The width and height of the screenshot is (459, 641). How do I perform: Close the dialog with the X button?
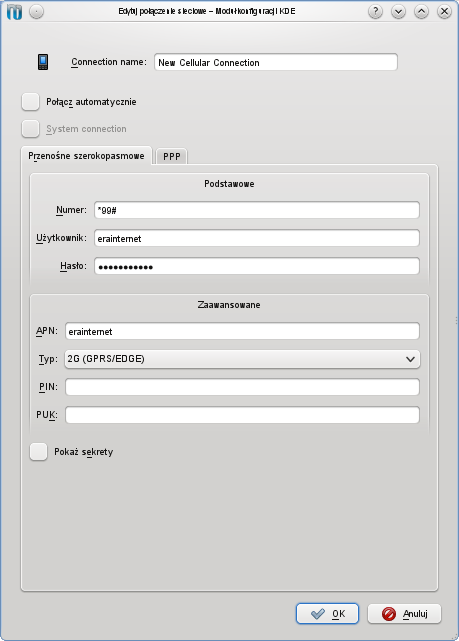tap(444, 11)
